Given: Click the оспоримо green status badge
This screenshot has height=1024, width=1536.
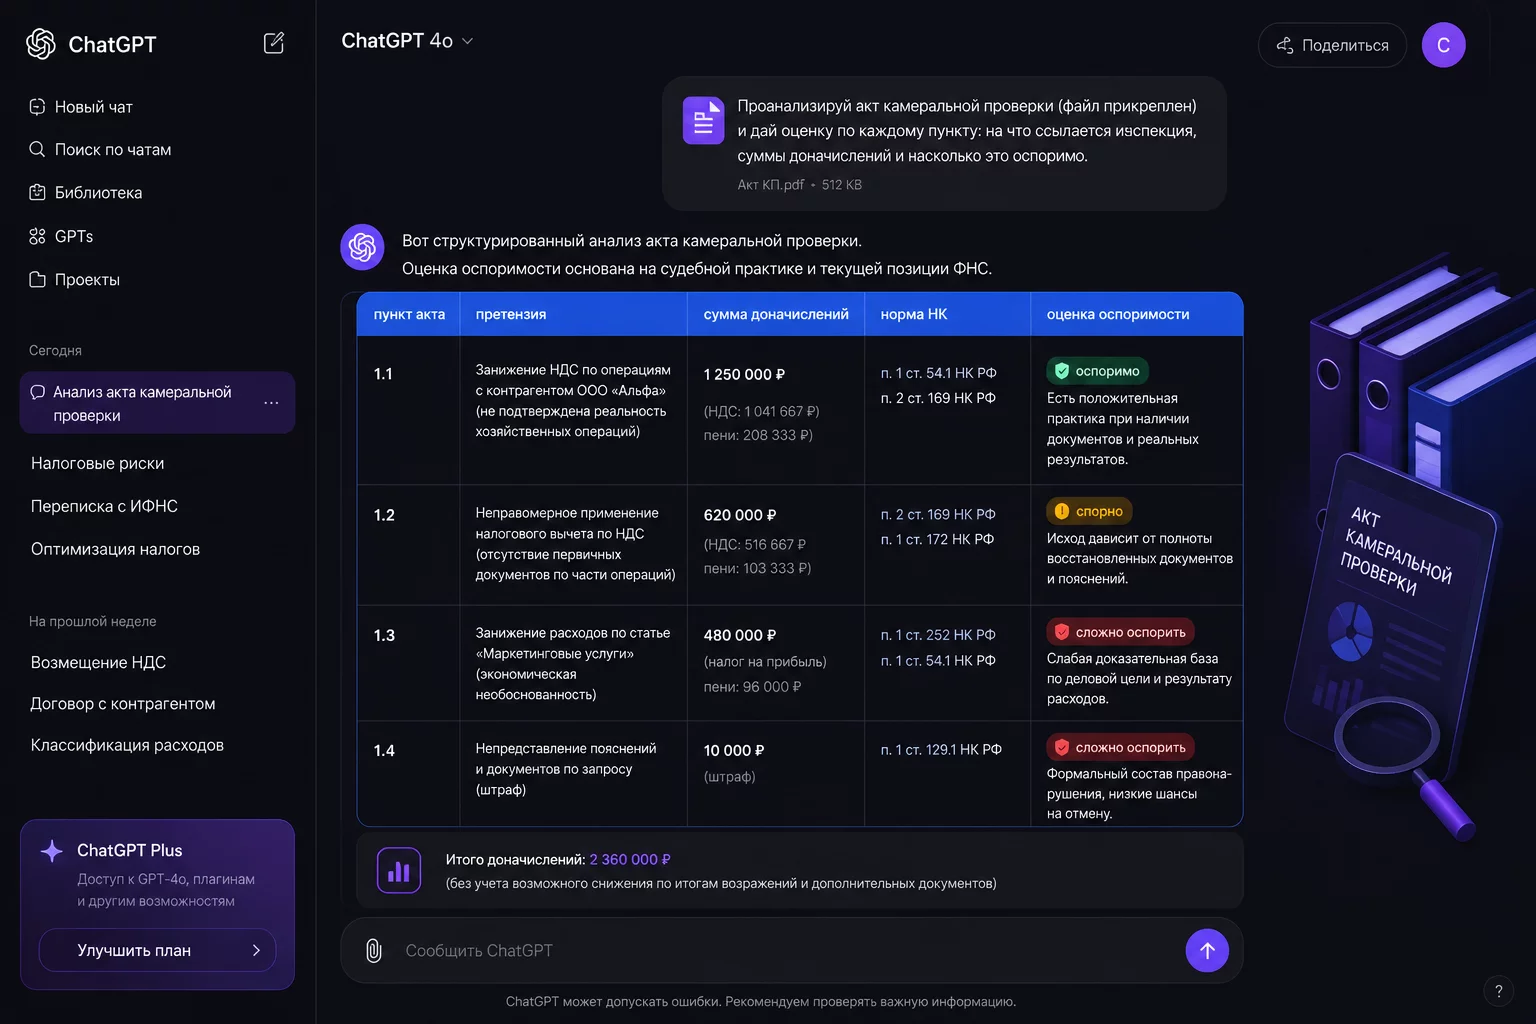Looking at the screenshot, I should [1098, 371].
